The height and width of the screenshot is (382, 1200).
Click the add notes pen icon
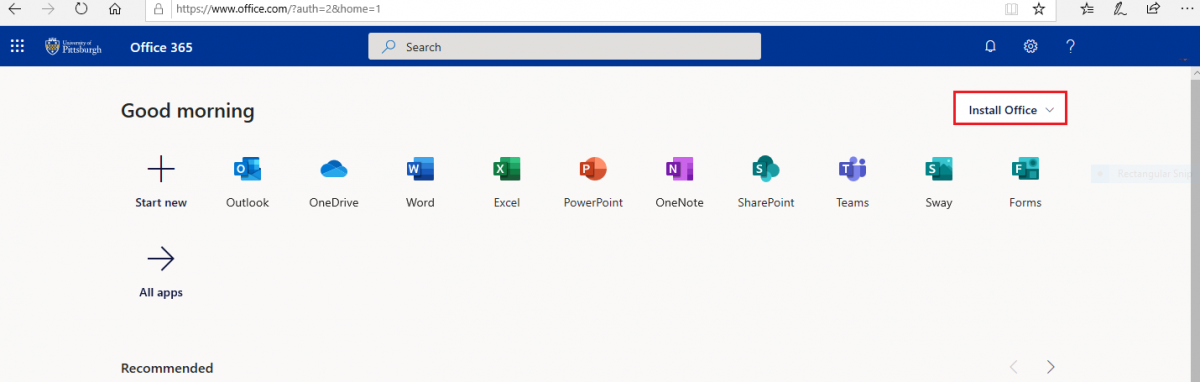coord(1120,9)
